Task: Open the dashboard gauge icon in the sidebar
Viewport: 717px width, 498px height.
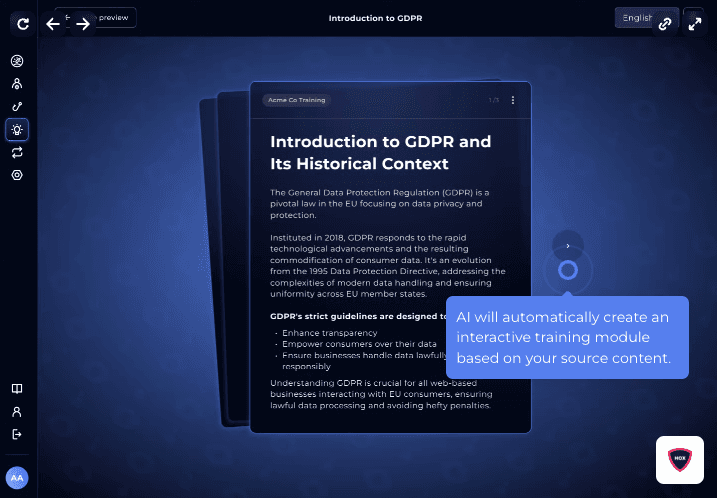Action: 17,62
